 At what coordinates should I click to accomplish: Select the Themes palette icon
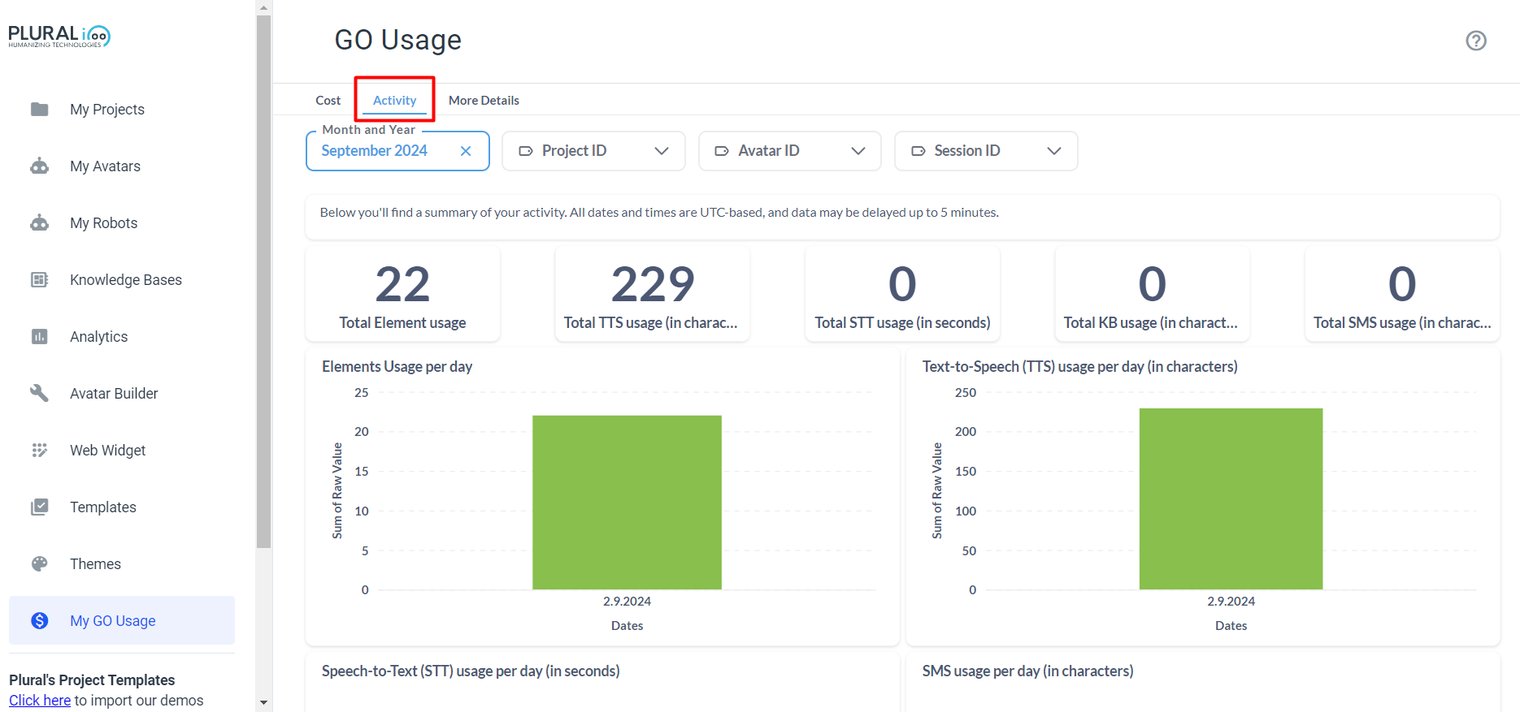click(x=39, y=564)
